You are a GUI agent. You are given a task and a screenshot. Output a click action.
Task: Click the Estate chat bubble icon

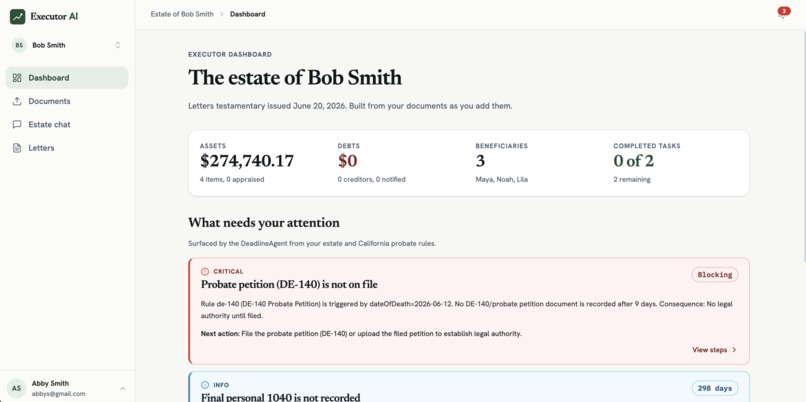pos(17,124)
